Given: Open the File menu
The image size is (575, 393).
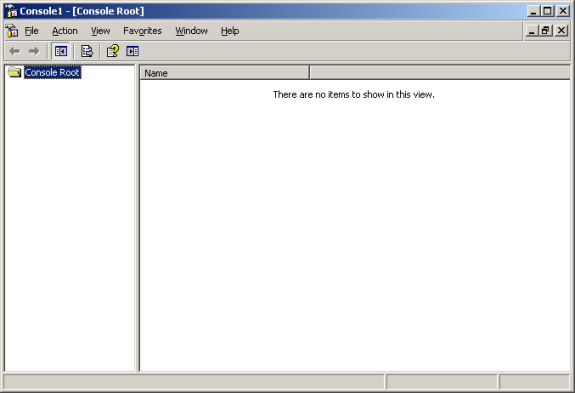Looking at the screenshot, I should [x=32, y=31].
